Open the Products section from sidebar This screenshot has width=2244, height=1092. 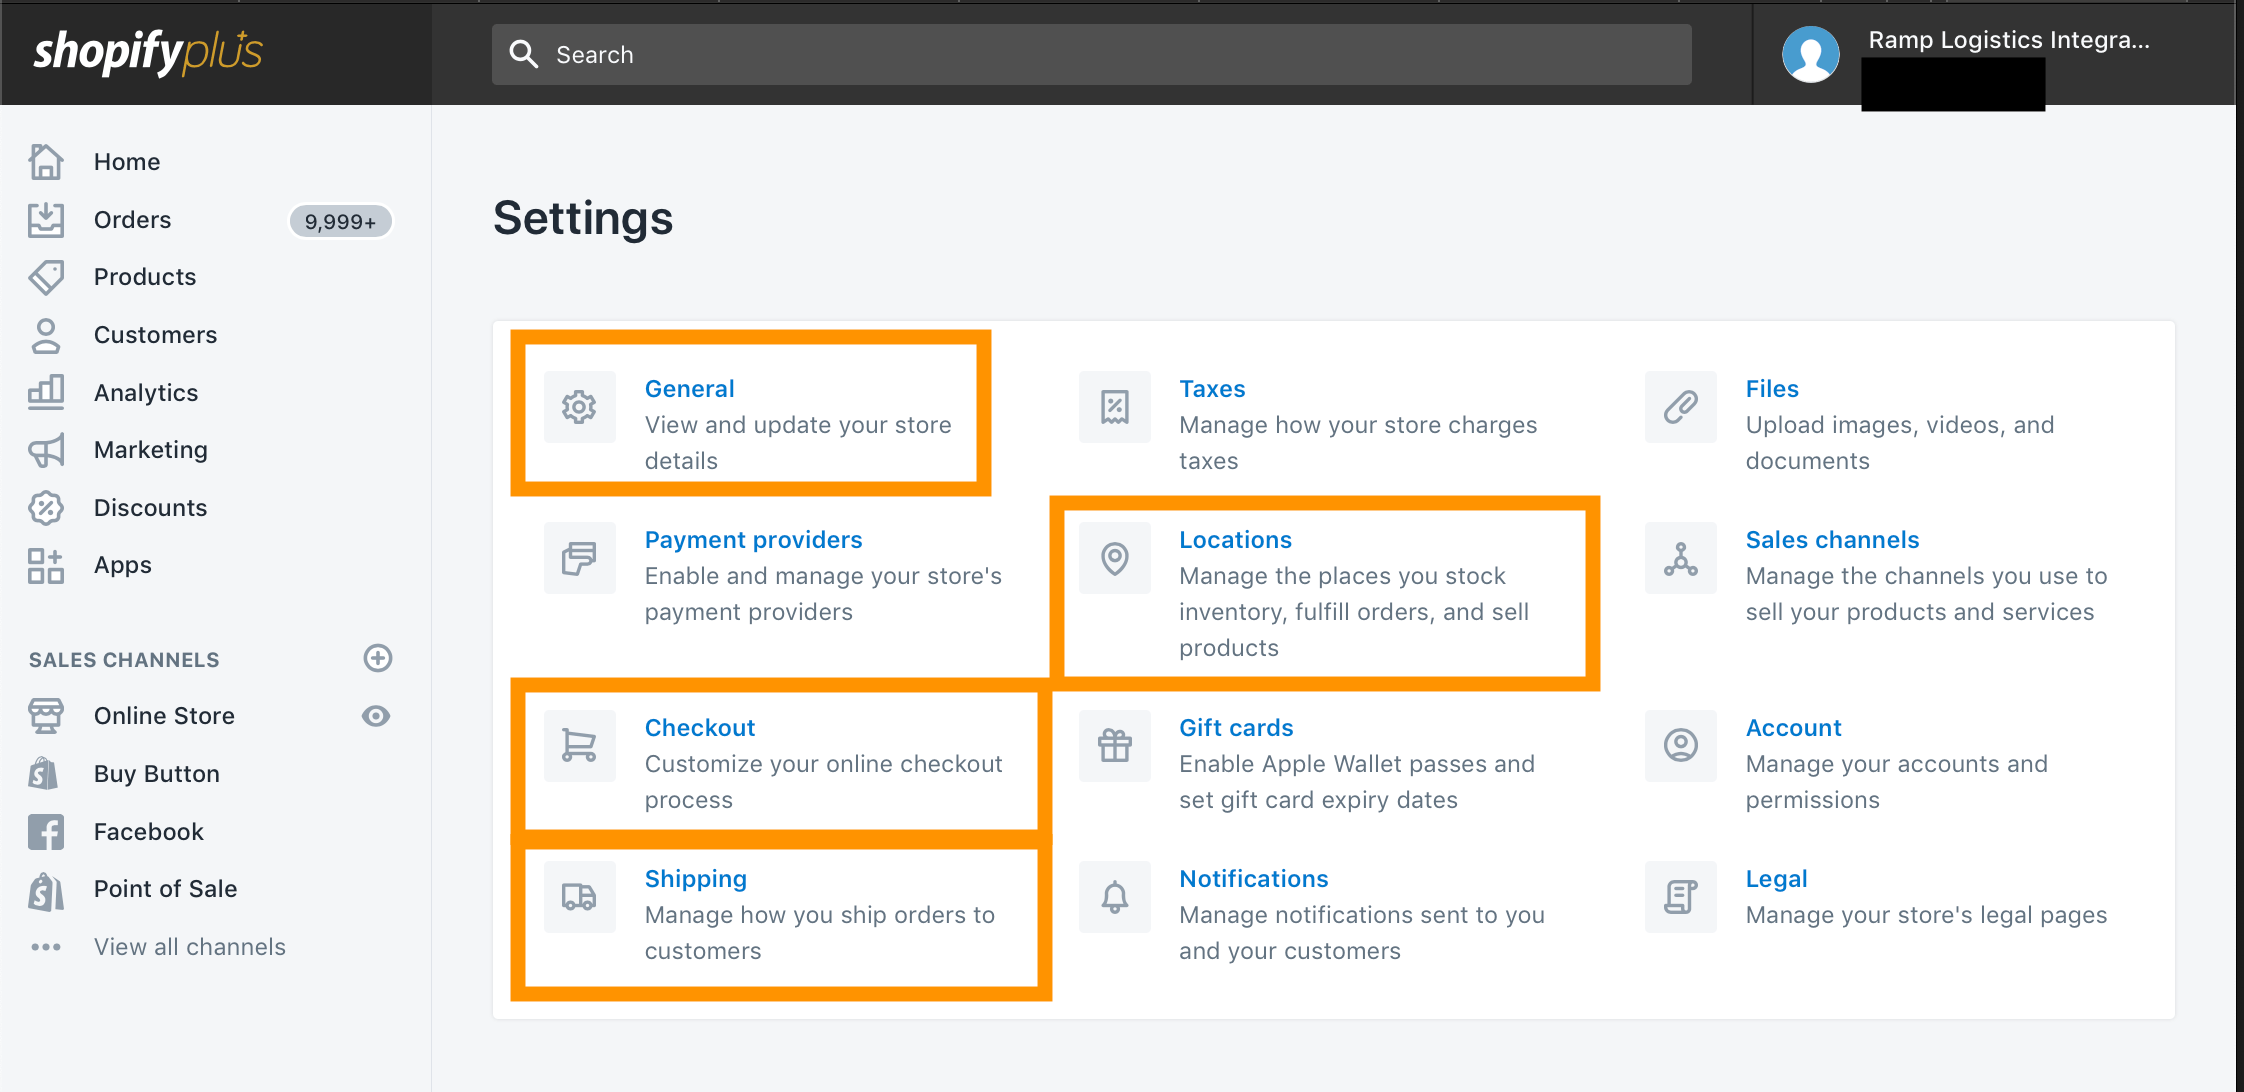click(x=144, y=276)
